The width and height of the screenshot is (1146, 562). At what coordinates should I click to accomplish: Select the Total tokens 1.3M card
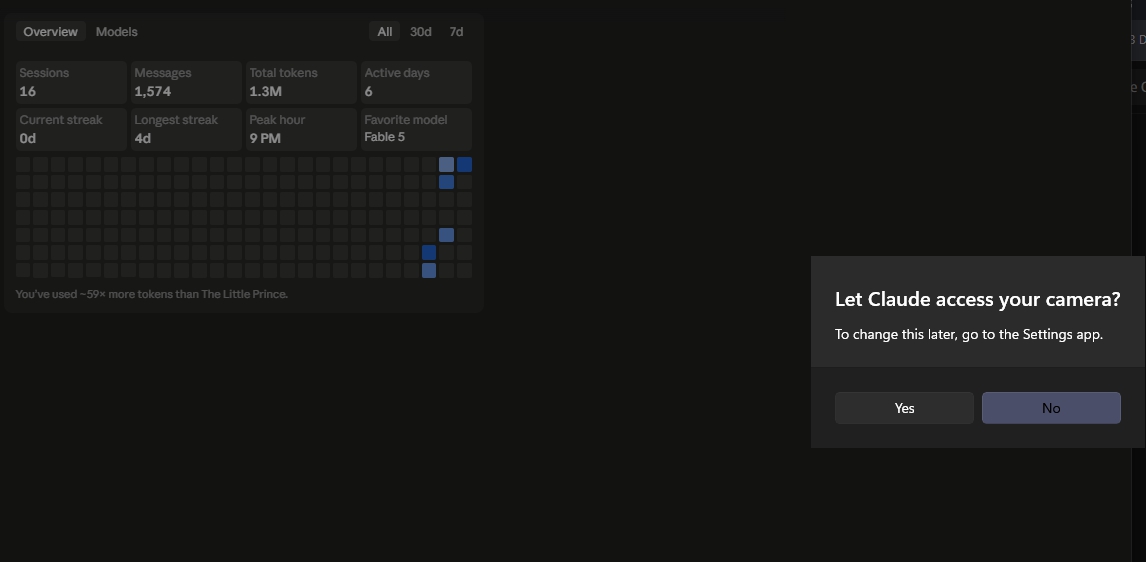[301, 82]
